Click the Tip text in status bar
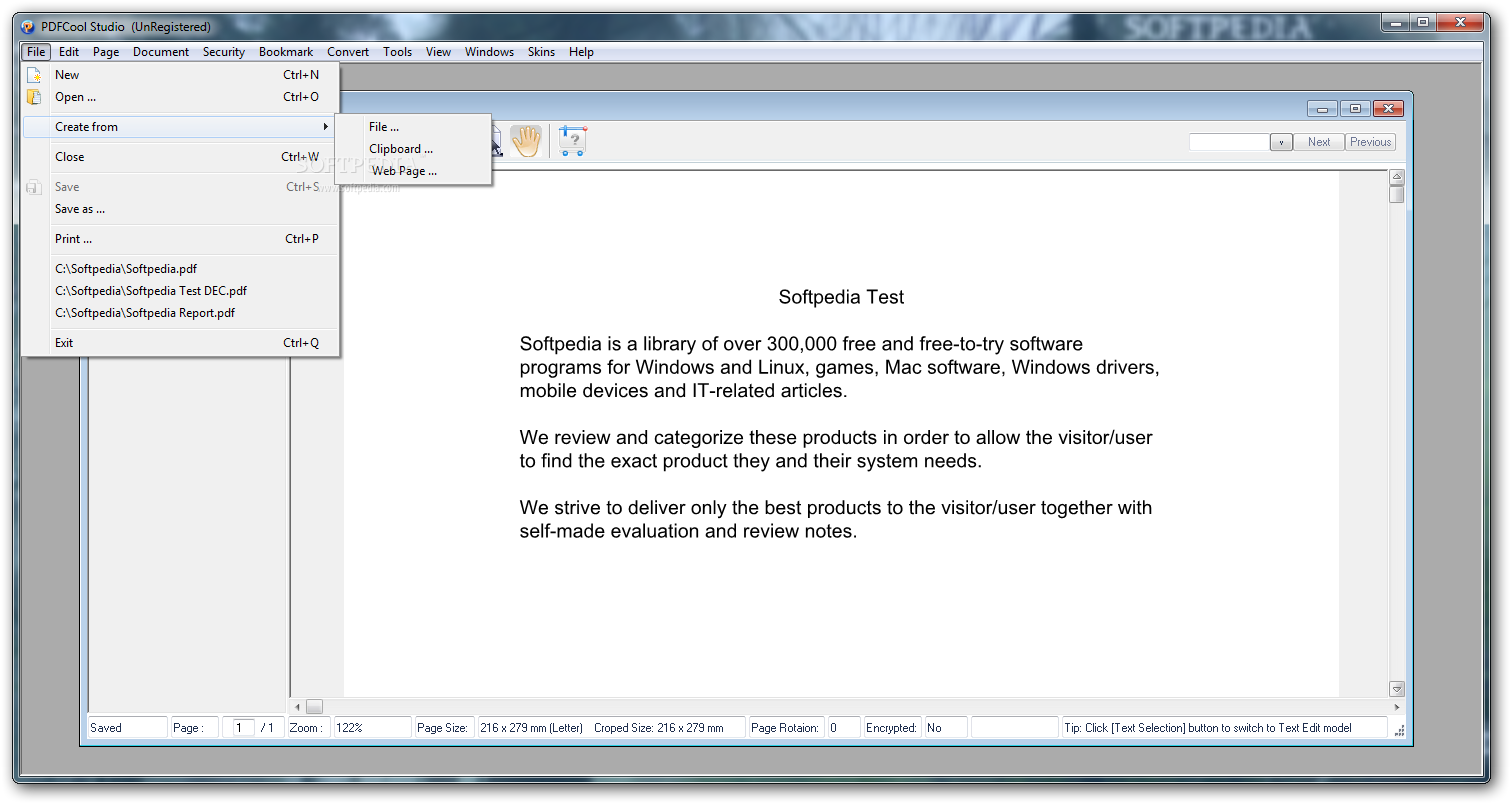The image size is (1511, 804). 1208,728
